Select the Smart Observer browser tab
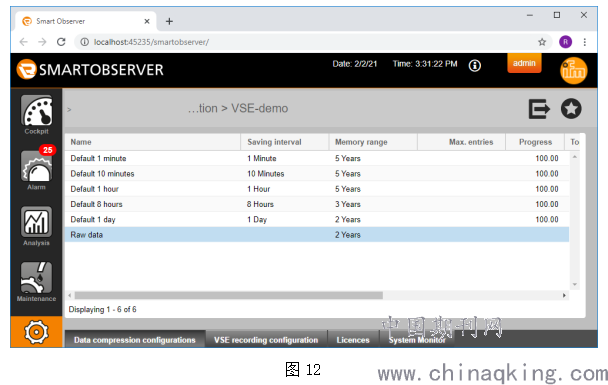Screen dimensions: 608x385 pos(86,21)
